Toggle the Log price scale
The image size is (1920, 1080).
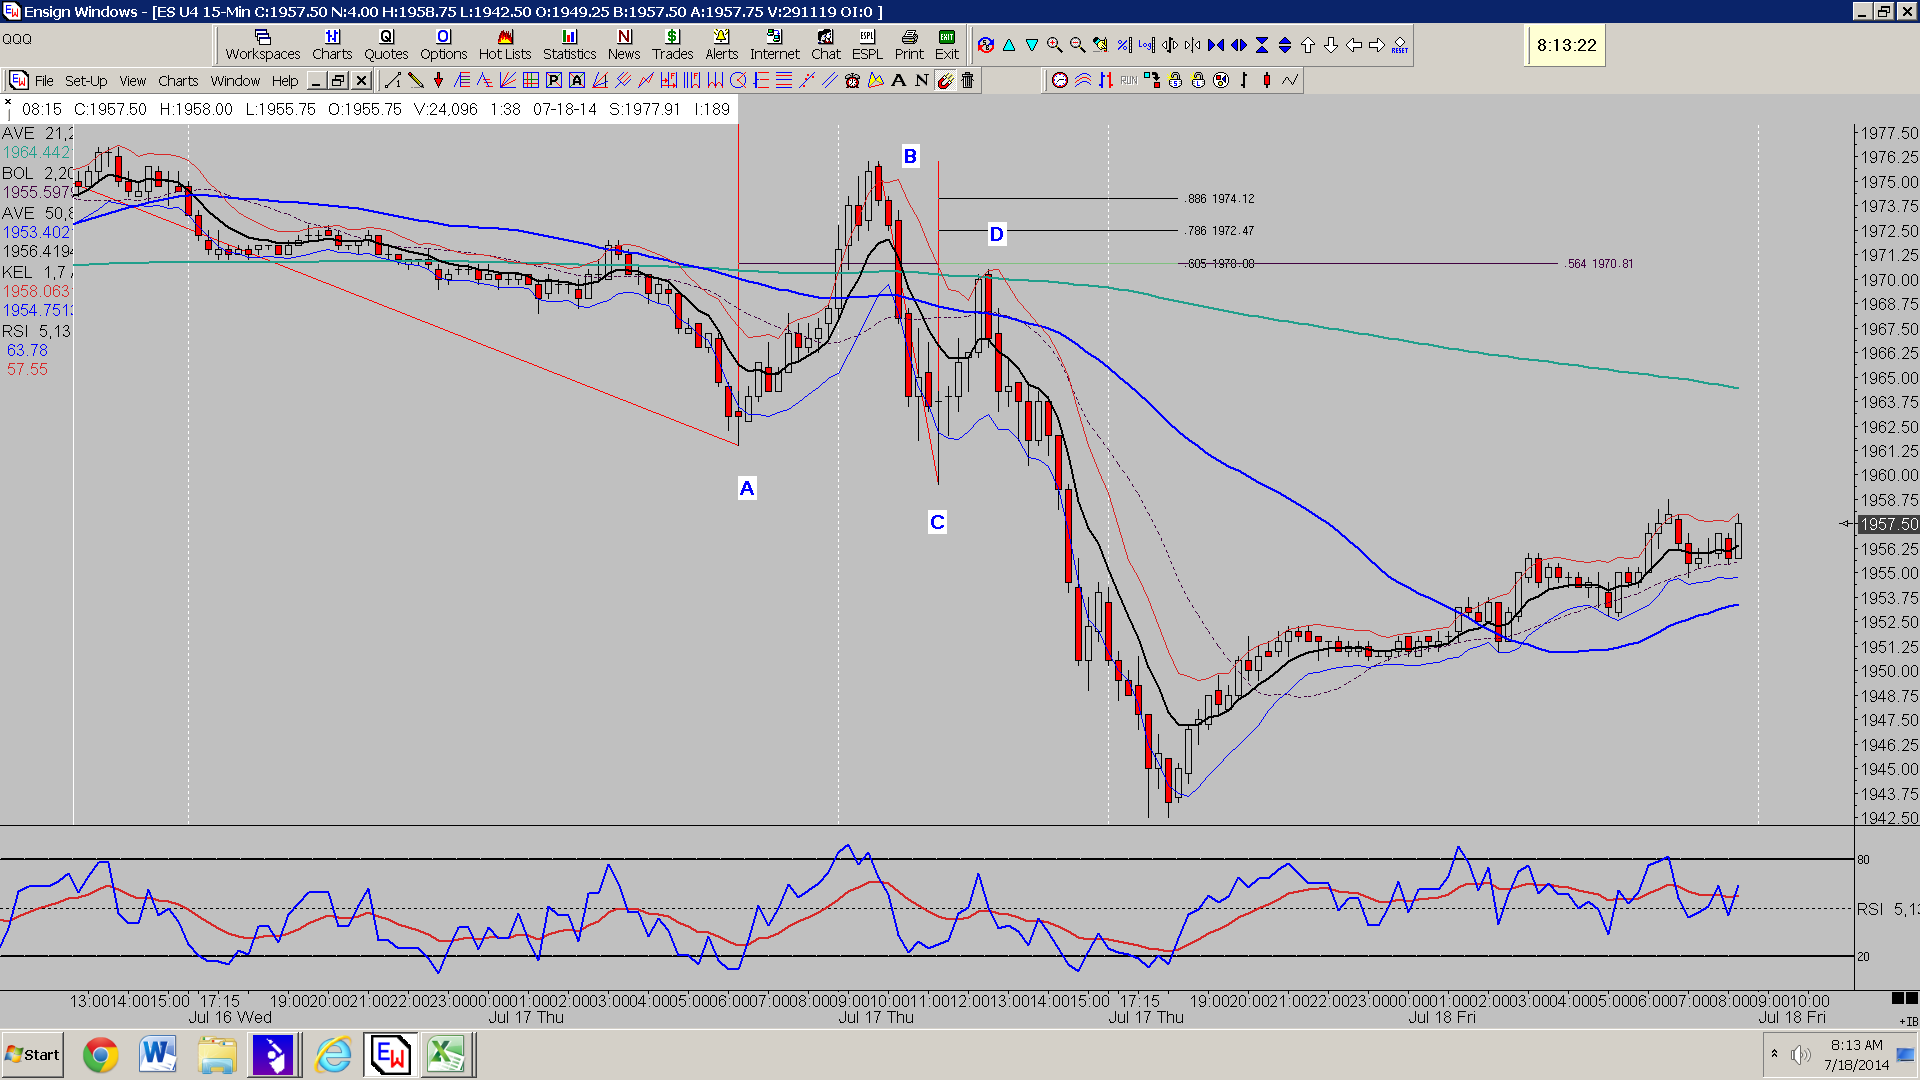point(1146,45)
